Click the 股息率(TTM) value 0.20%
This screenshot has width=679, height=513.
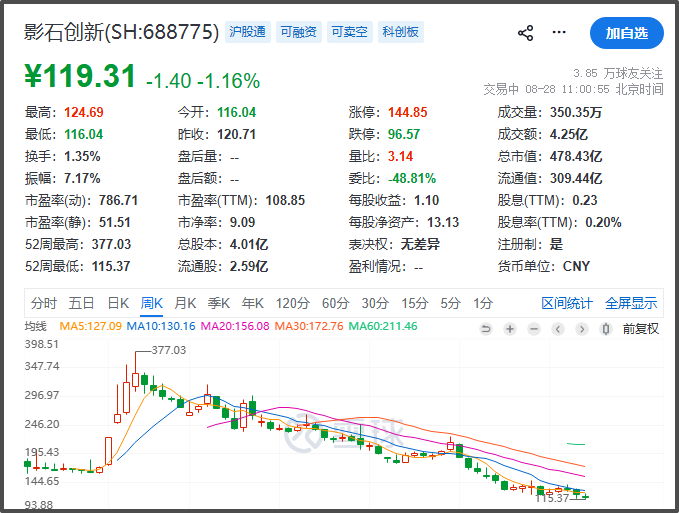click(603, 223)
